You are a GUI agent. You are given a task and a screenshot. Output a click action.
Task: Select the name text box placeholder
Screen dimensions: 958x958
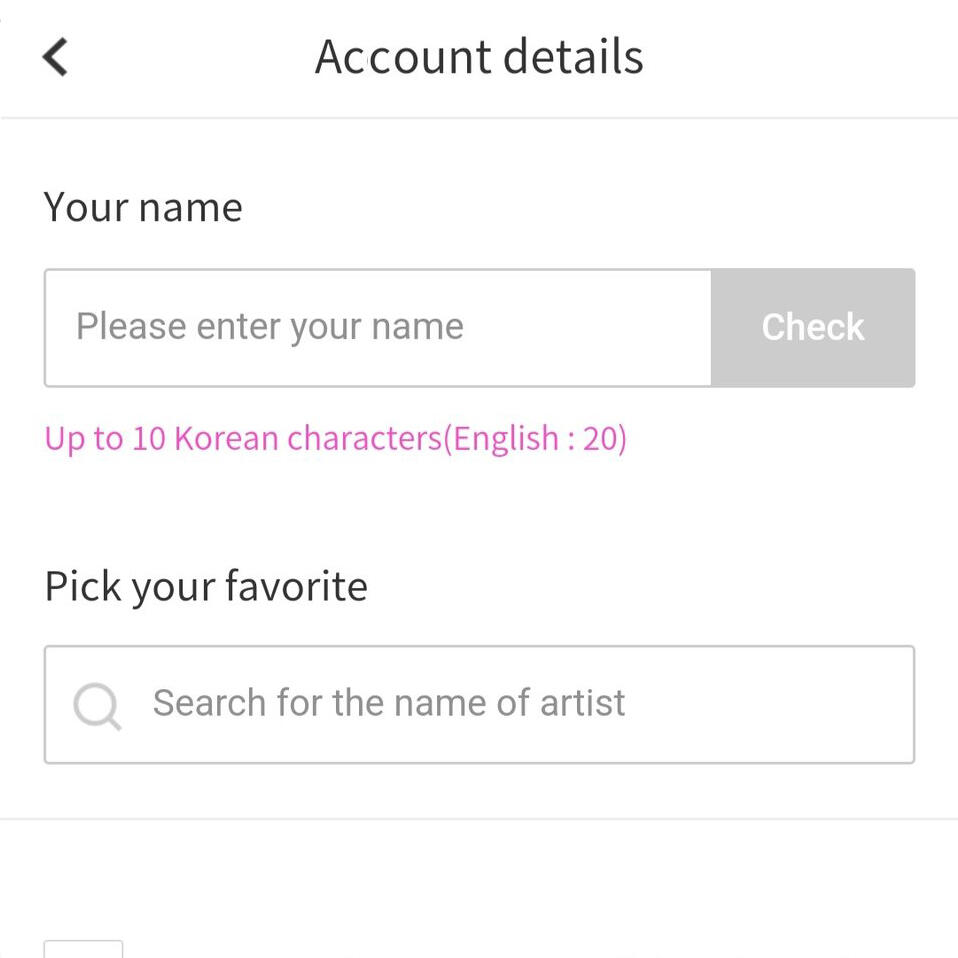(x=270, y=328)
